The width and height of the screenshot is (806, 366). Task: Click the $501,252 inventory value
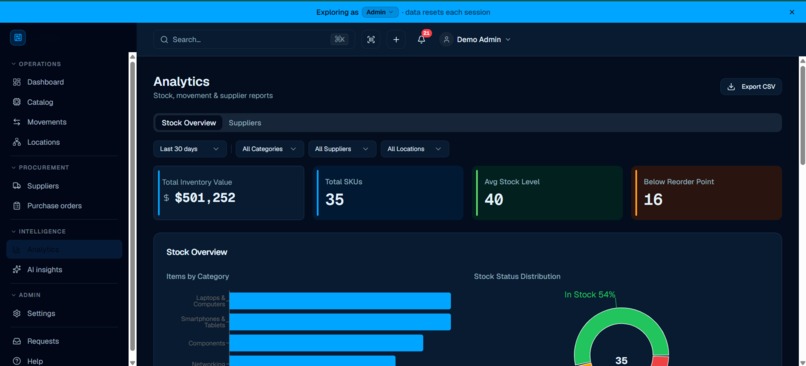(205, 198)
